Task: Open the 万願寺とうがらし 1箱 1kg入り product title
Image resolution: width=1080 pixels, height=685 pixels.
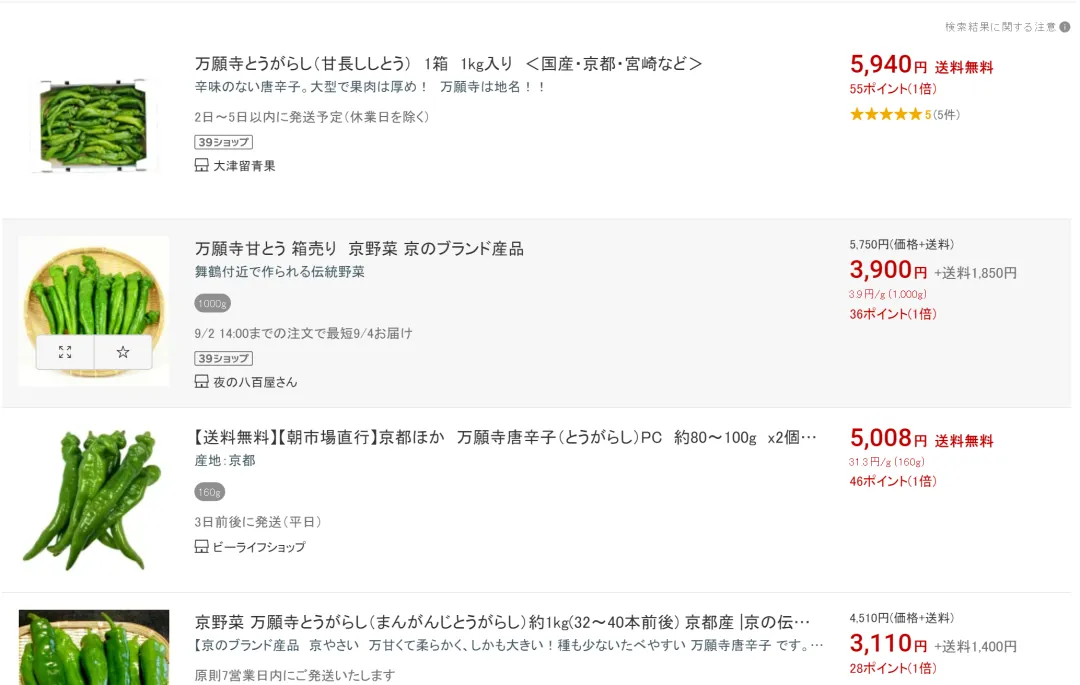Action: (448, 64)
